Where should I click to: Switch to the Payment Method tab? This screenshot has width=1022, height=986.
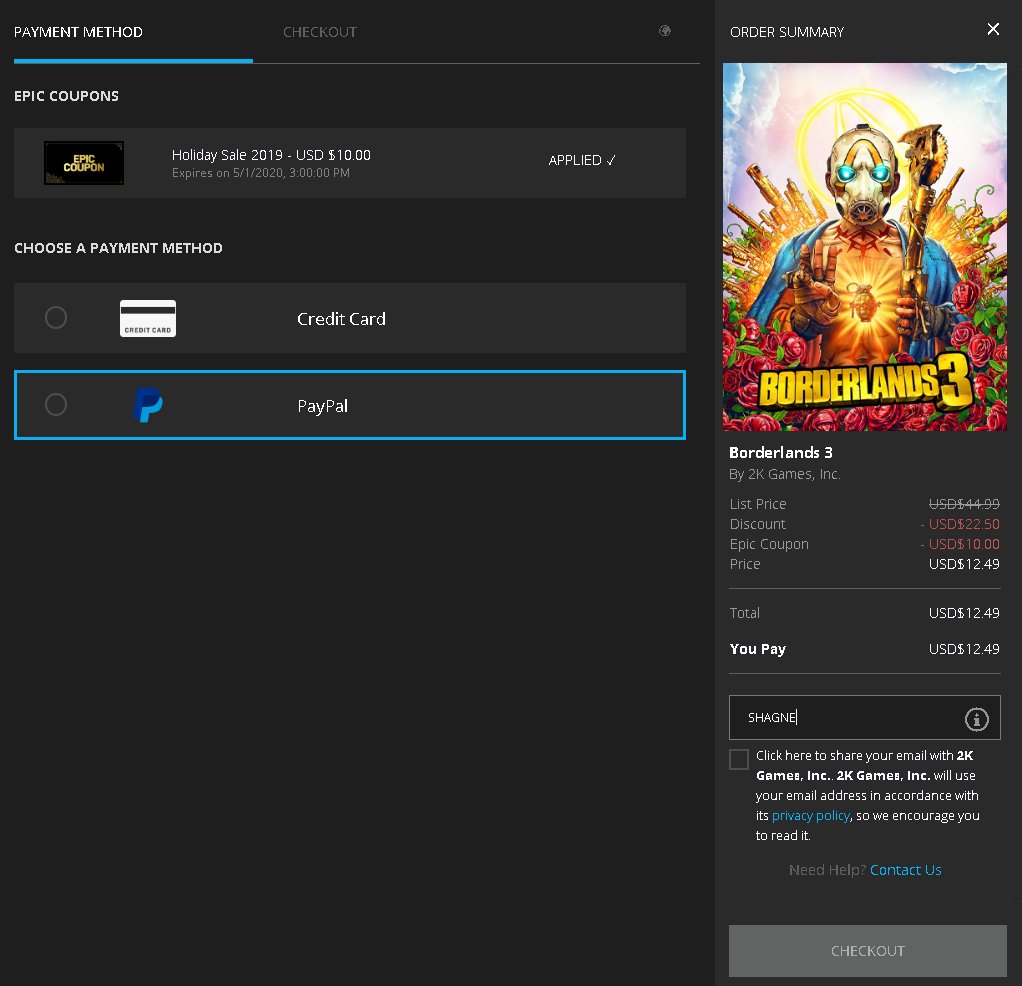pyautogui.click(x=78, y=32)
